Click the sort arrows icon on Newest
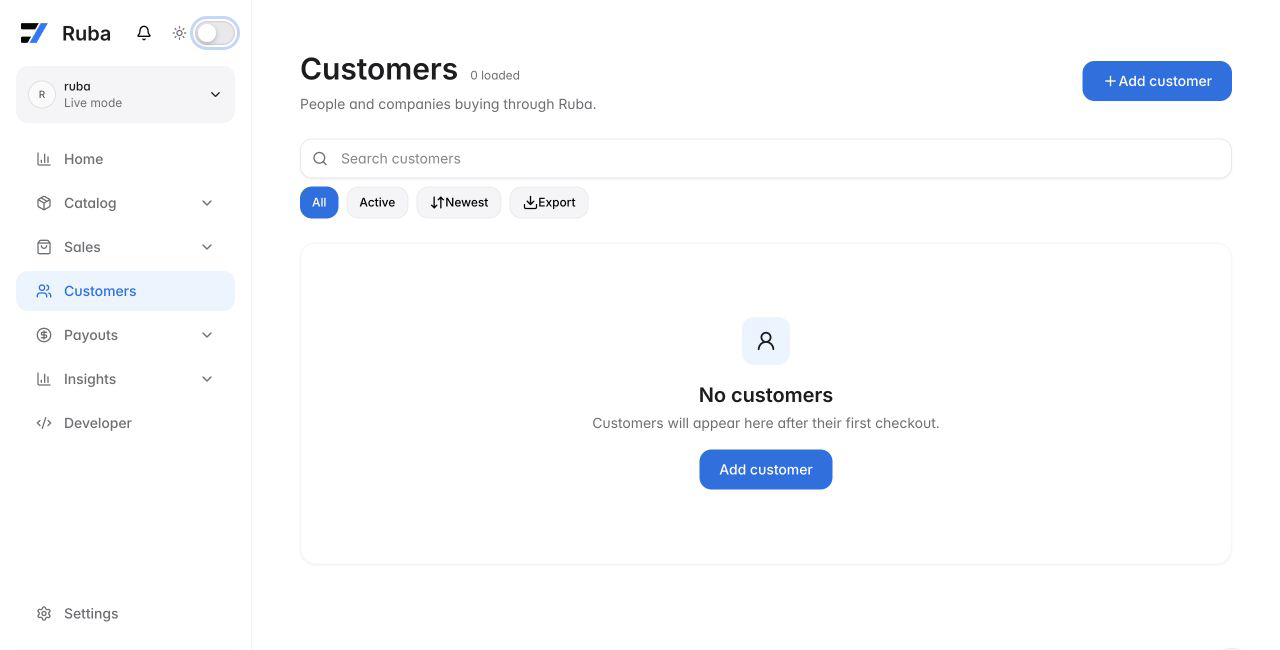 pos(437,203)
